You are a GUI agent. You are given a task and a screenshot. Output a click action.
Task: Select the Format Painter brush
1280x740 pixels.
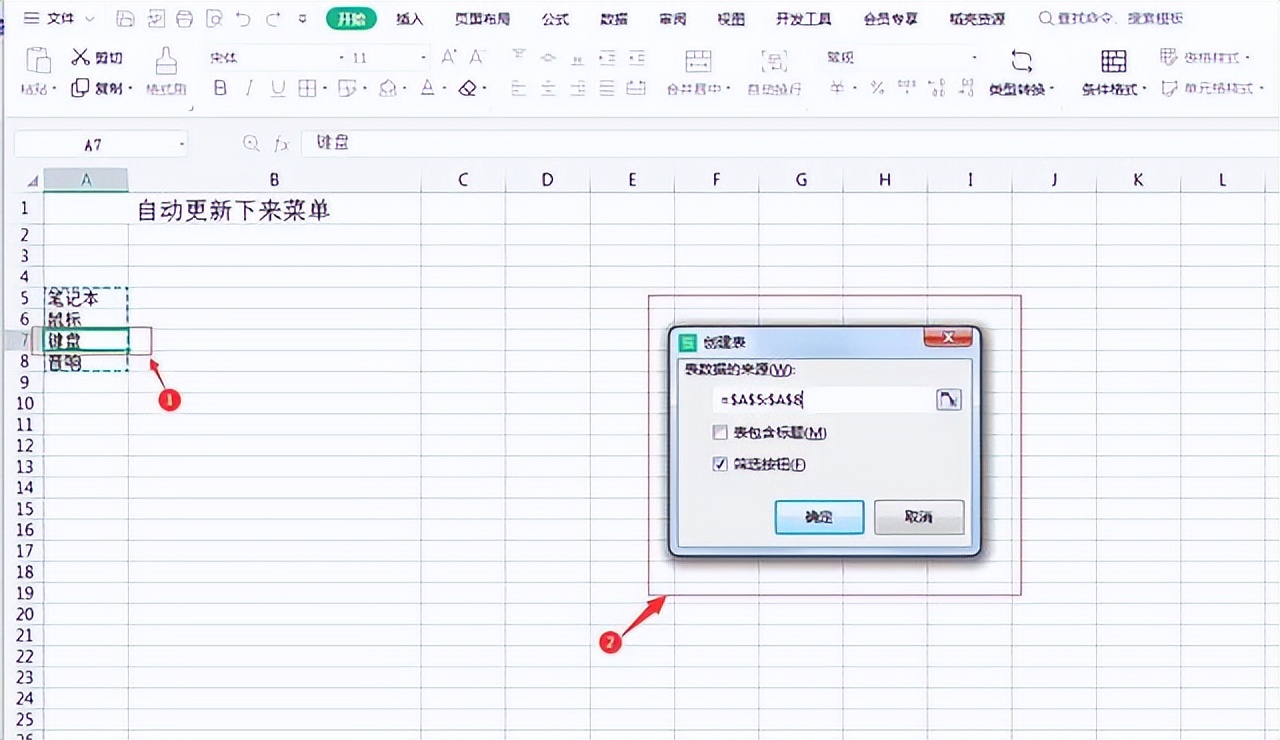[x=166, y=62]
